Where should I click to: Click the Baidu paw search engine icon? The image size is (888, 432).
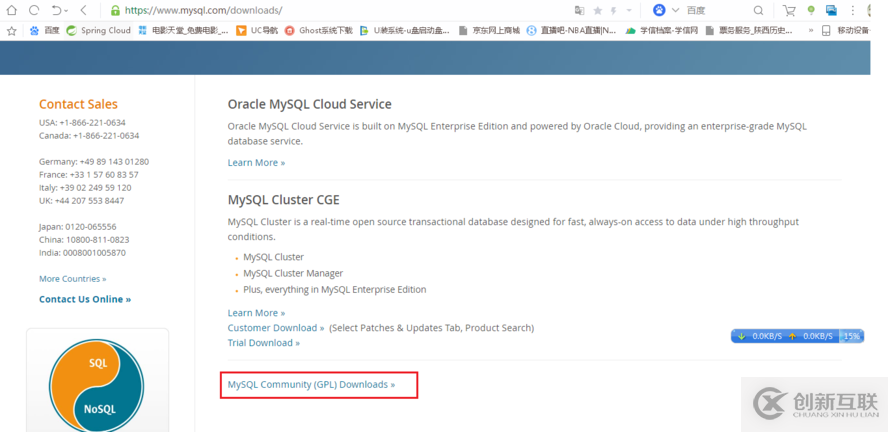tap(659, 10)
